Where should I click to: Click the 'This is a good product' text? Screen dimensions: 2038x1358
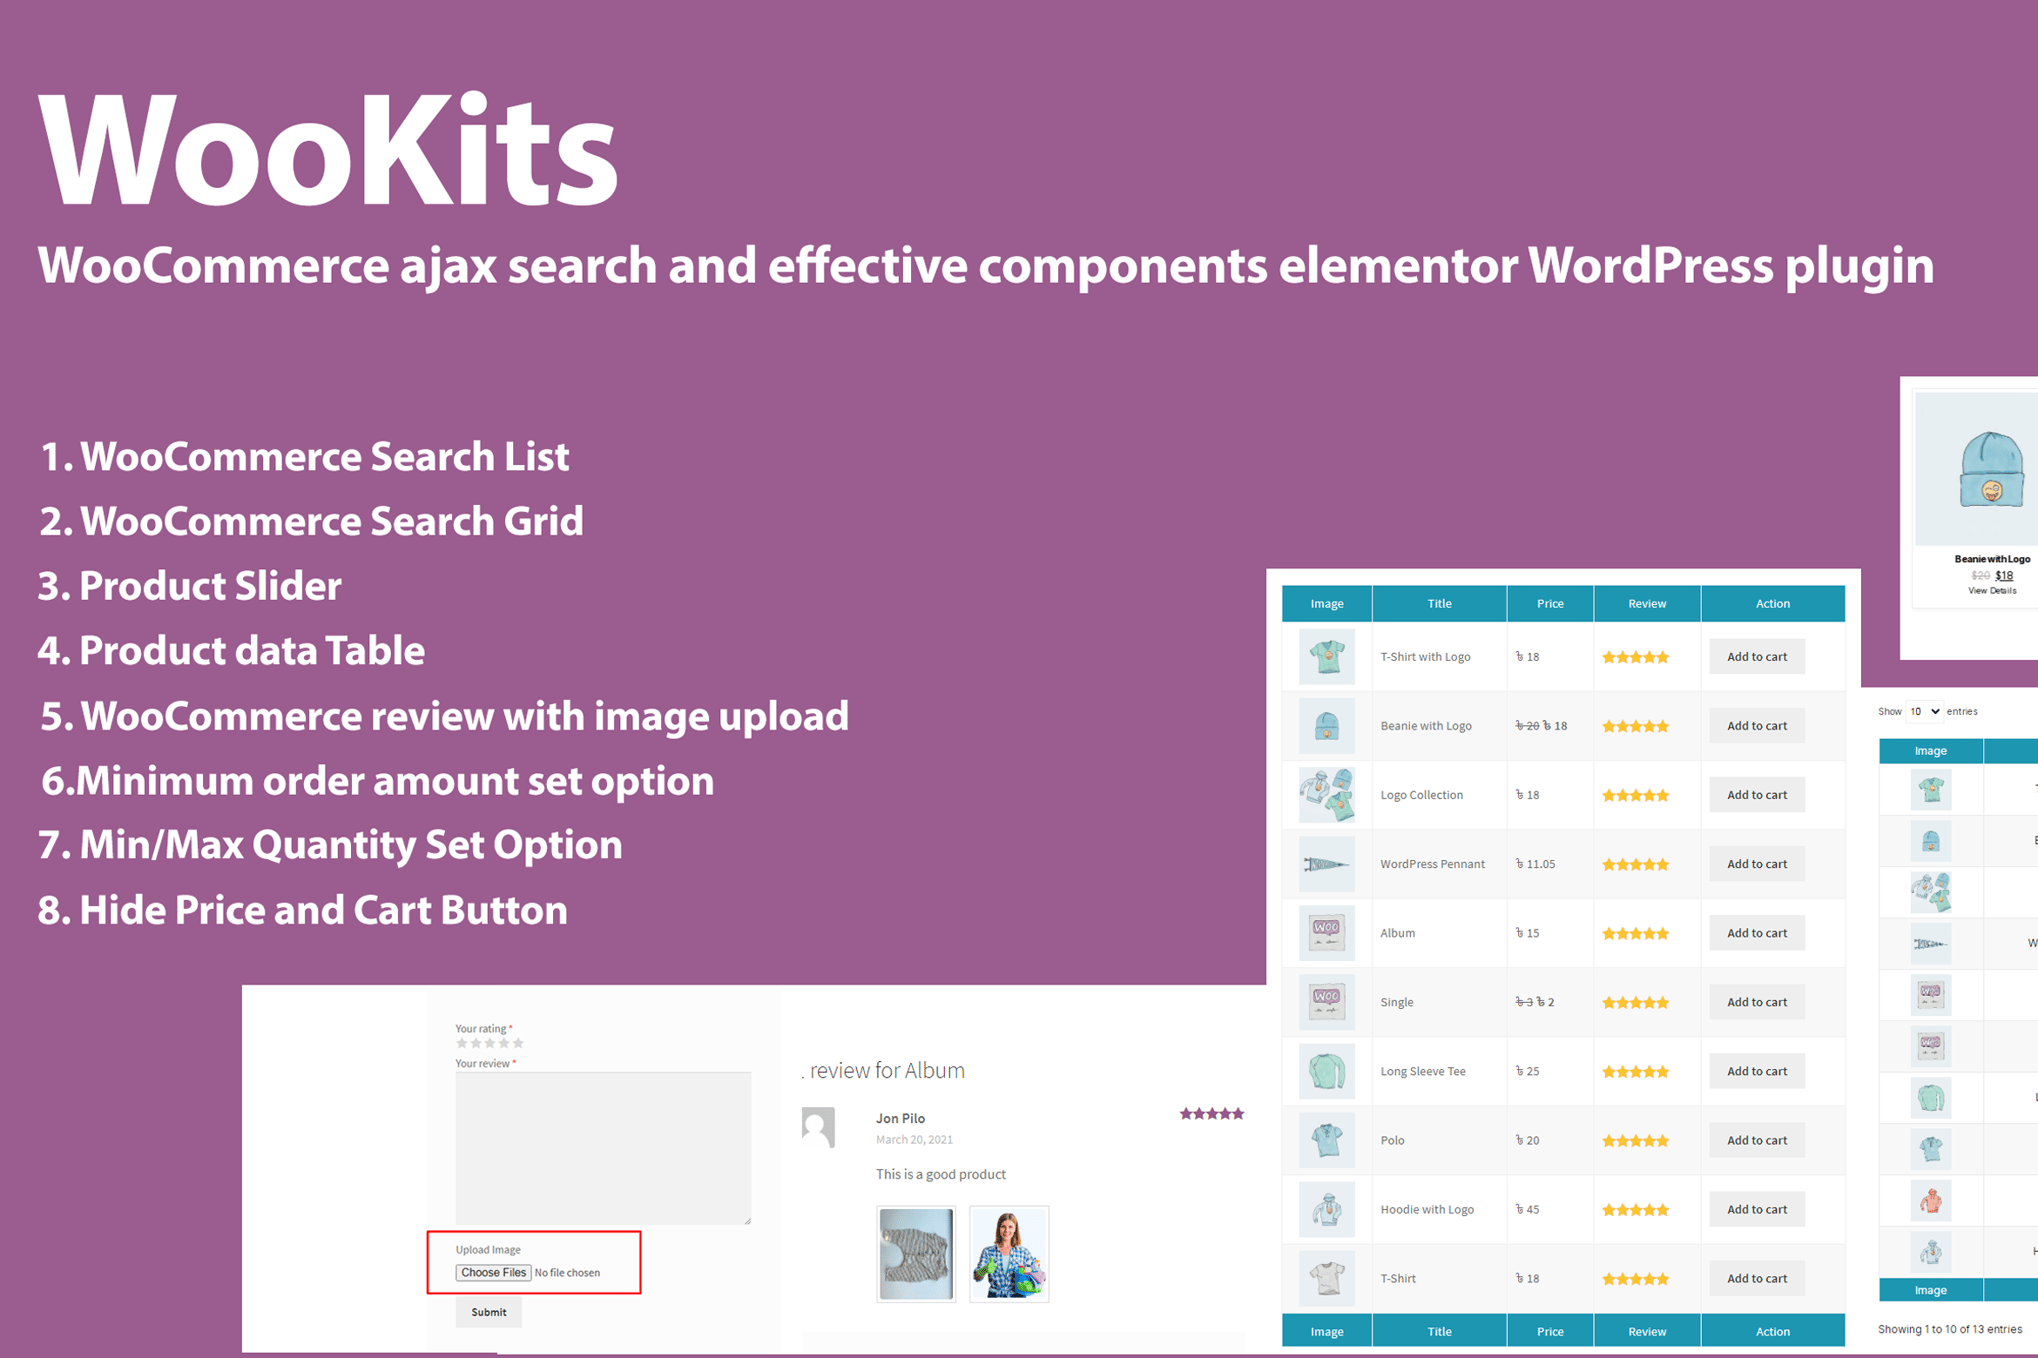tap(940, 1174)
